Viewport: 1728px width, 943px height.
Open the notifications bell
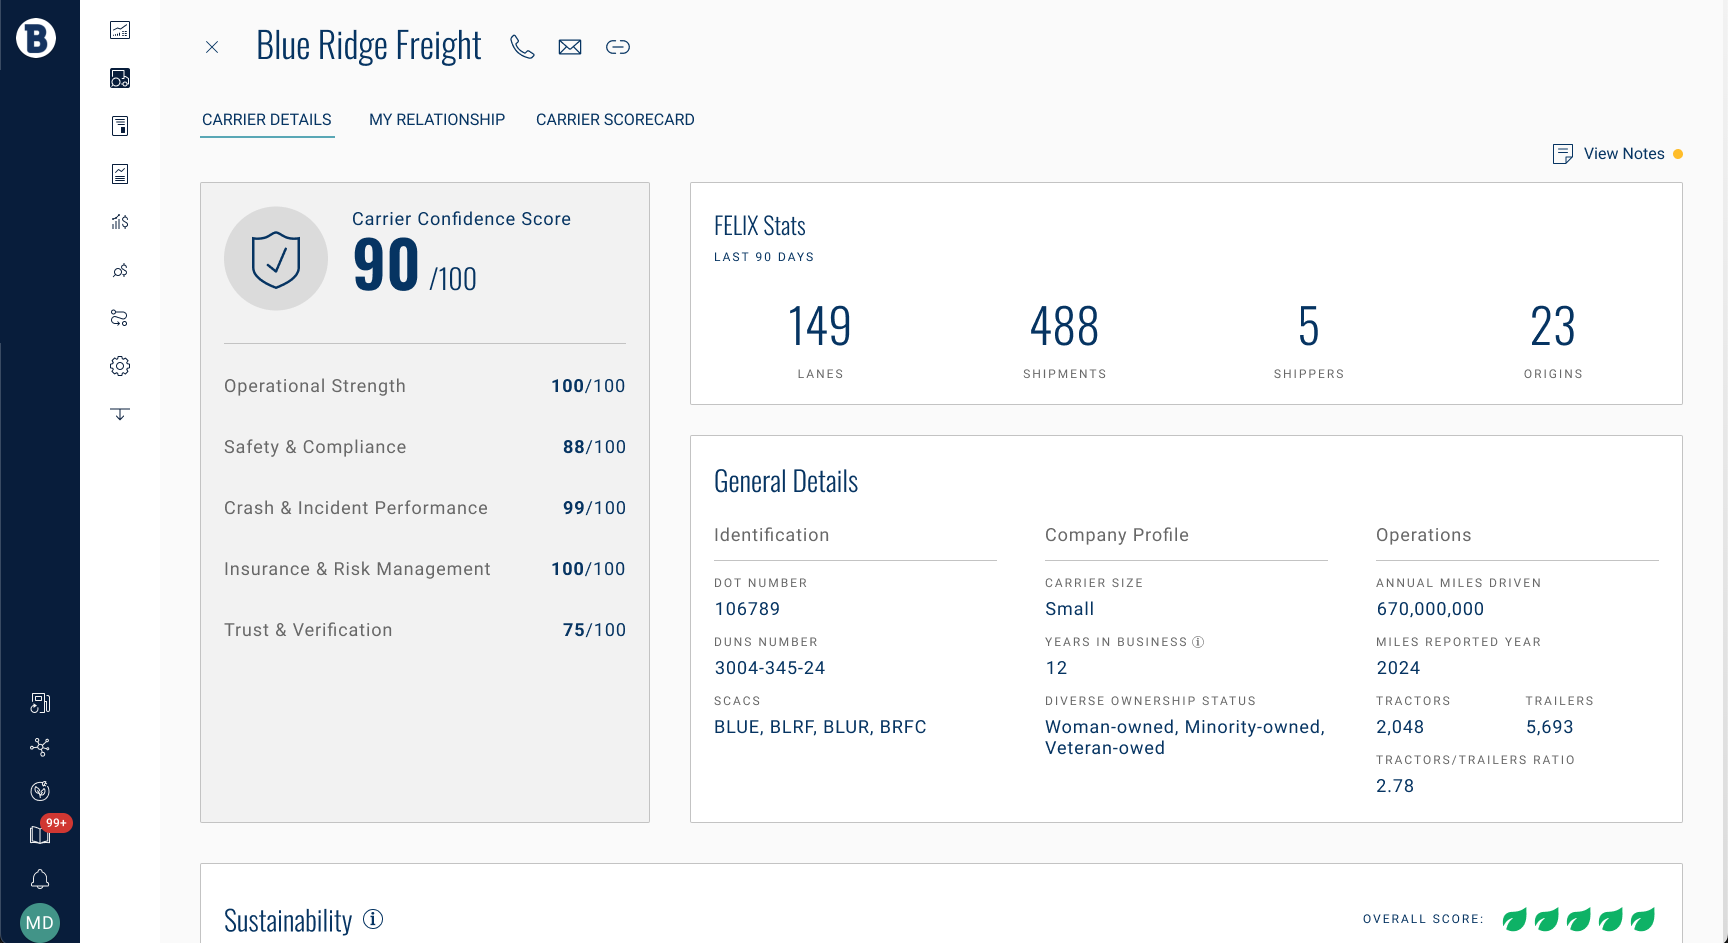(40, 879)
